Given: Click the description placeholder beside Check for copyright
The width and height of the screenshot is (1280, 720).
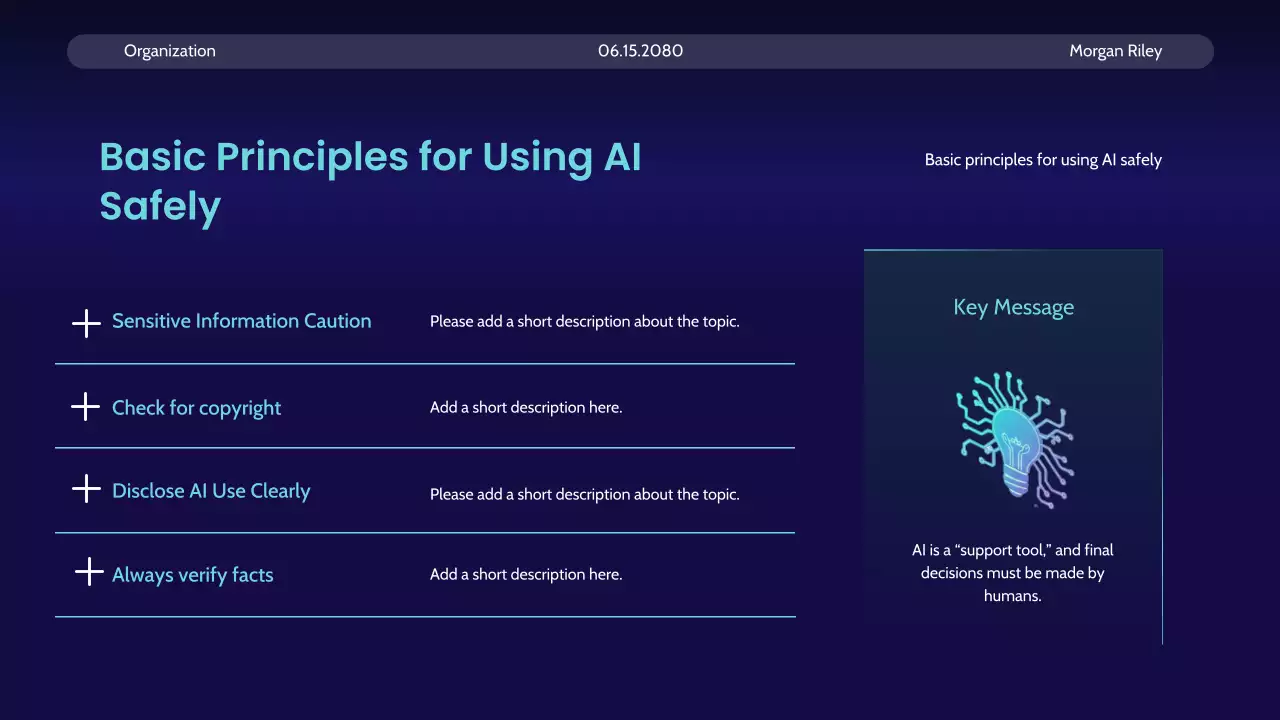Looking at the screenshot, I should pos(526,408).
